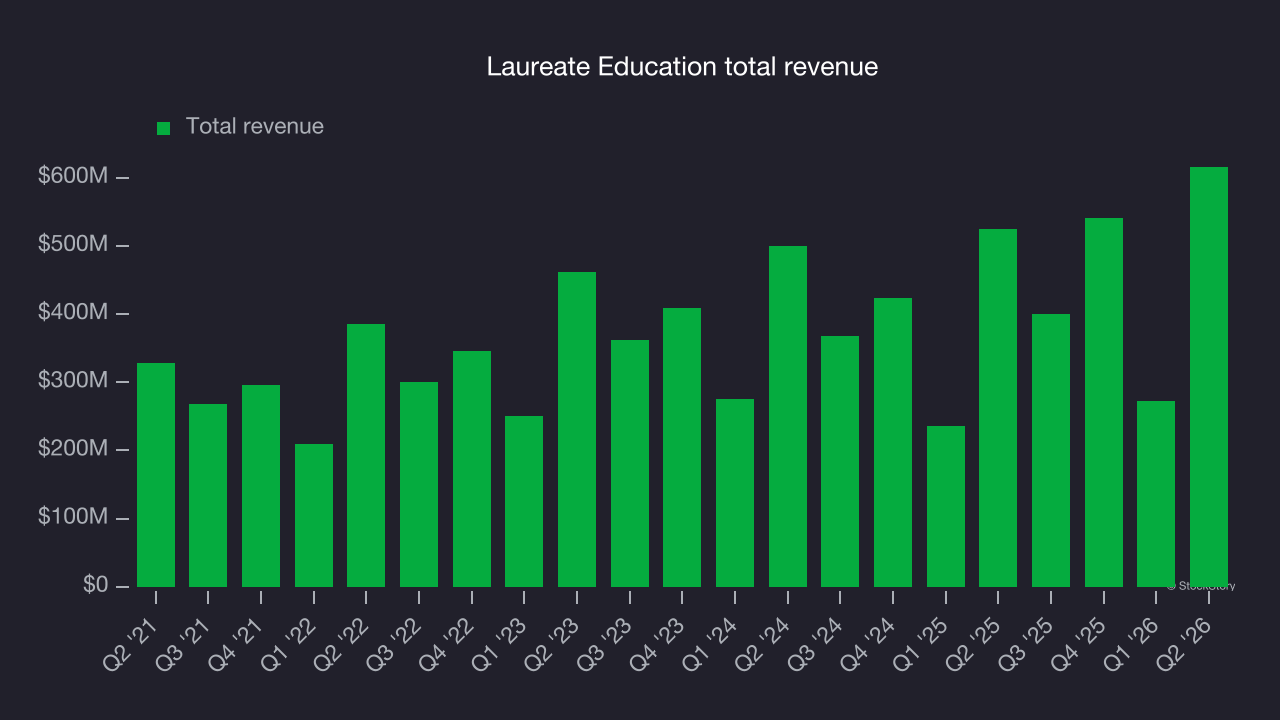Viewport: 1280px width, 720px height.
Task: Click the $100M y-axis label
Action: coord(73,517)
